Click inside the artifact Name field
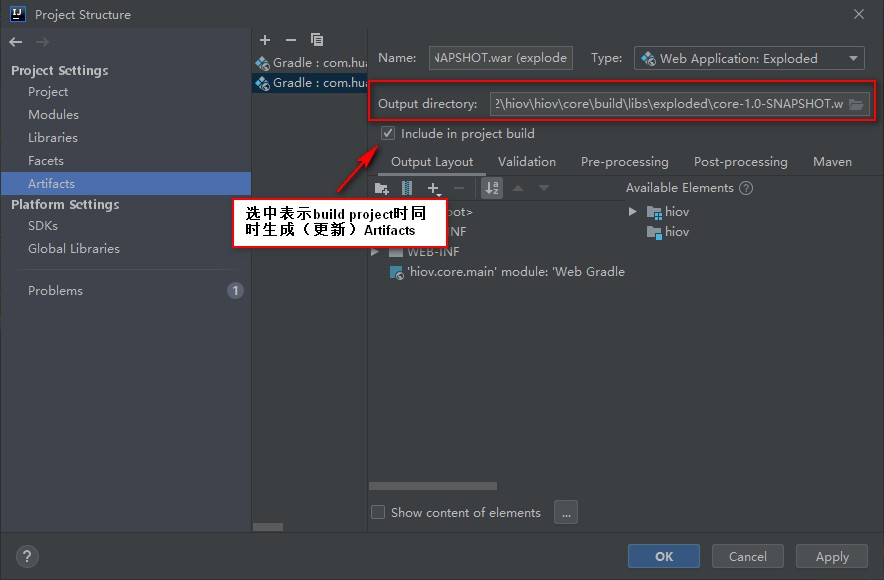 [500, 57]
